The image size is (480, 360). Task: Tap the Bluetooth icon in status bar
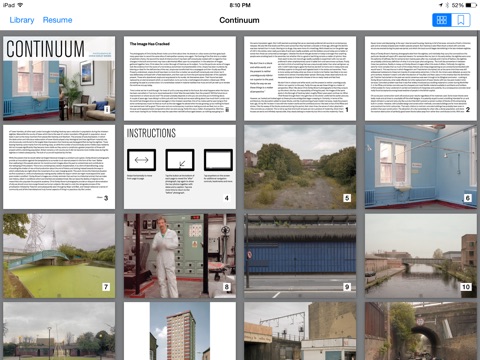click(447, 5)
